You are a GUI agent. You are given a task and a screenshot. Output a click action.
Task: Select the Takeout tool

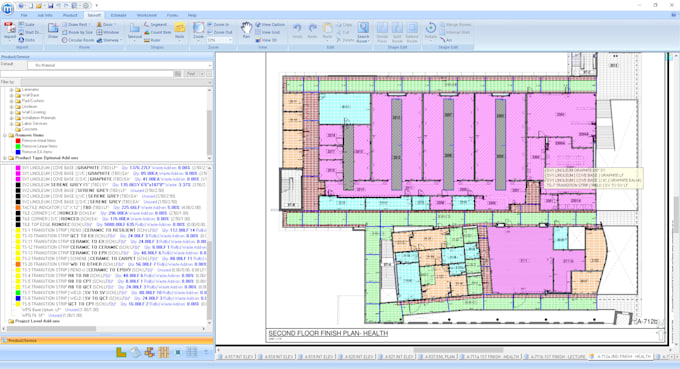135,31
